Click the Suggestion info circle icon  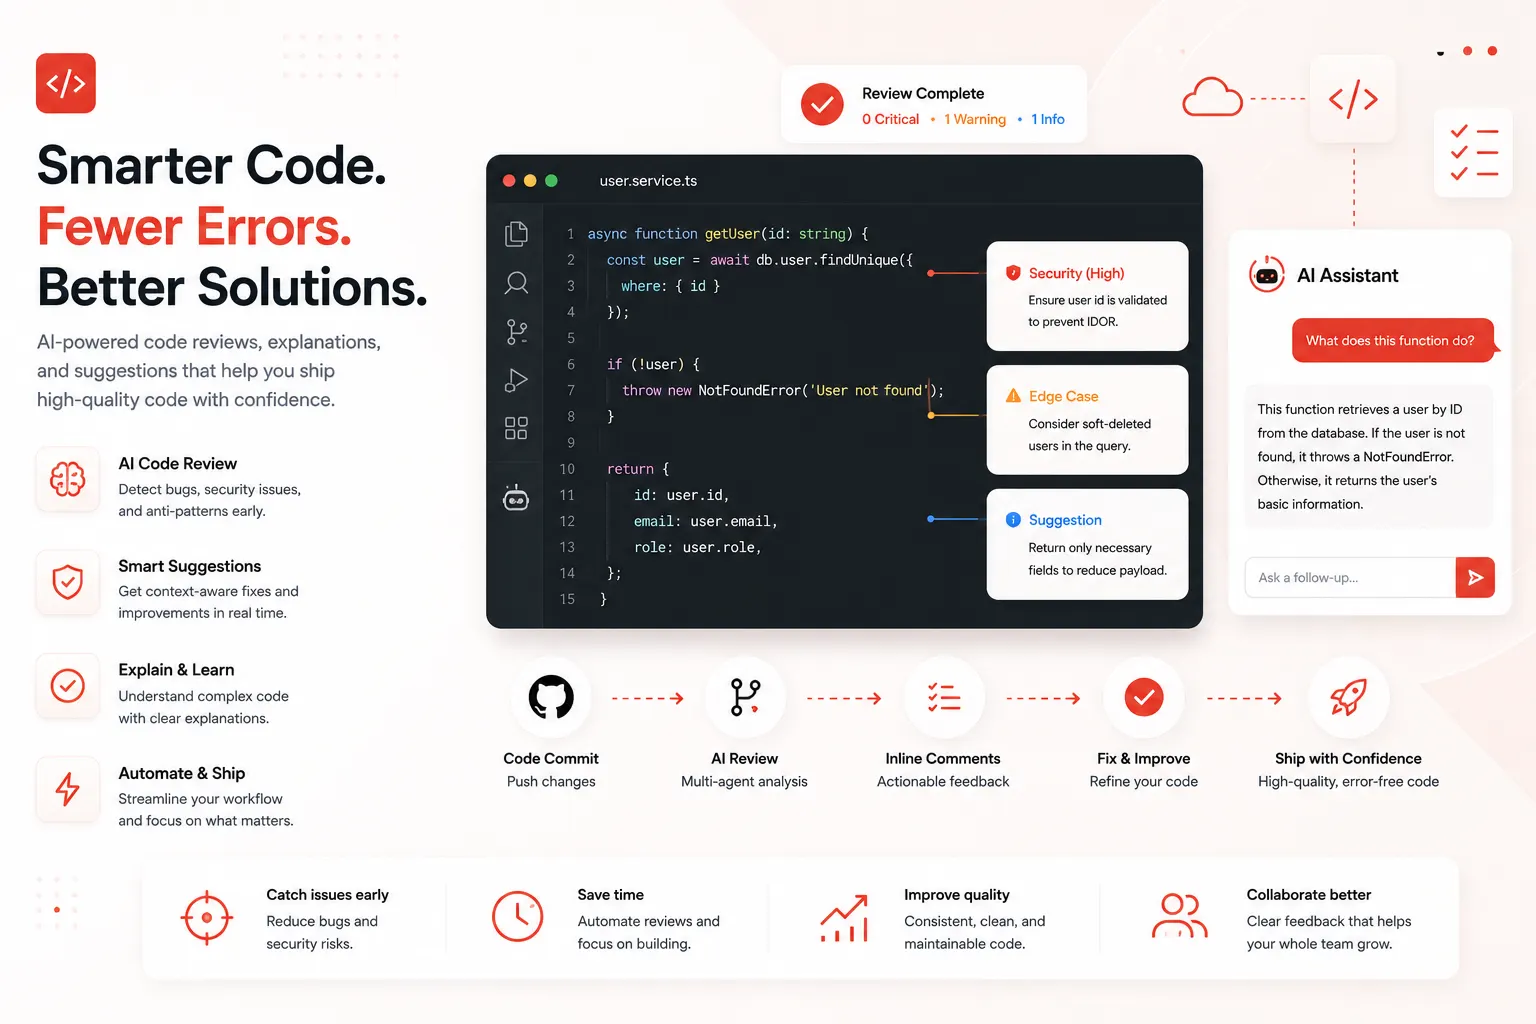pyautogui.click(x=1013, y=519)
